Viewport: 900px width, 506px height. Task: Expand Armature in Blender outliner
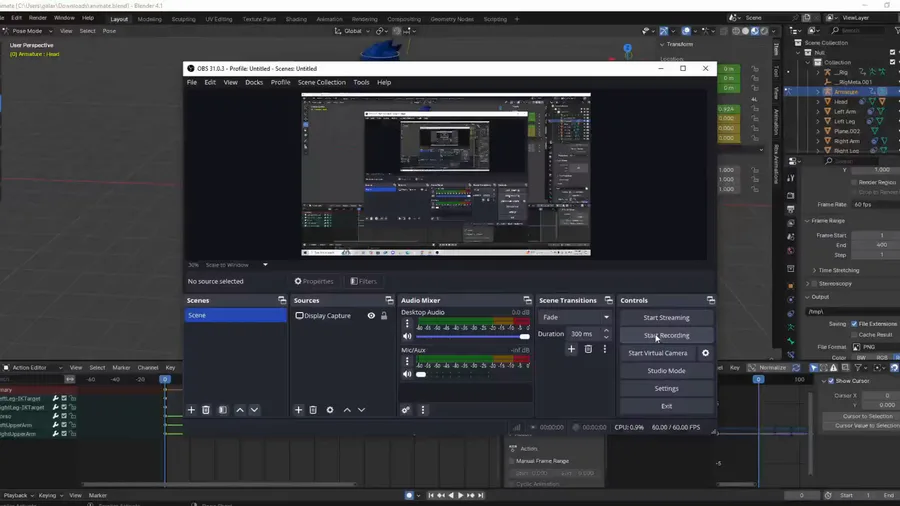click(818, 92)
